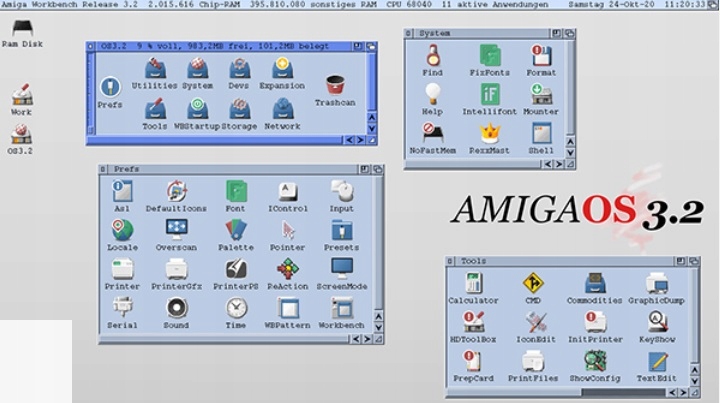Image resolution: width=720 pixels, height=403 pixels.
Task: Open the Locale preferences icon
Action: pyautogui.click(x=122, y=229)
